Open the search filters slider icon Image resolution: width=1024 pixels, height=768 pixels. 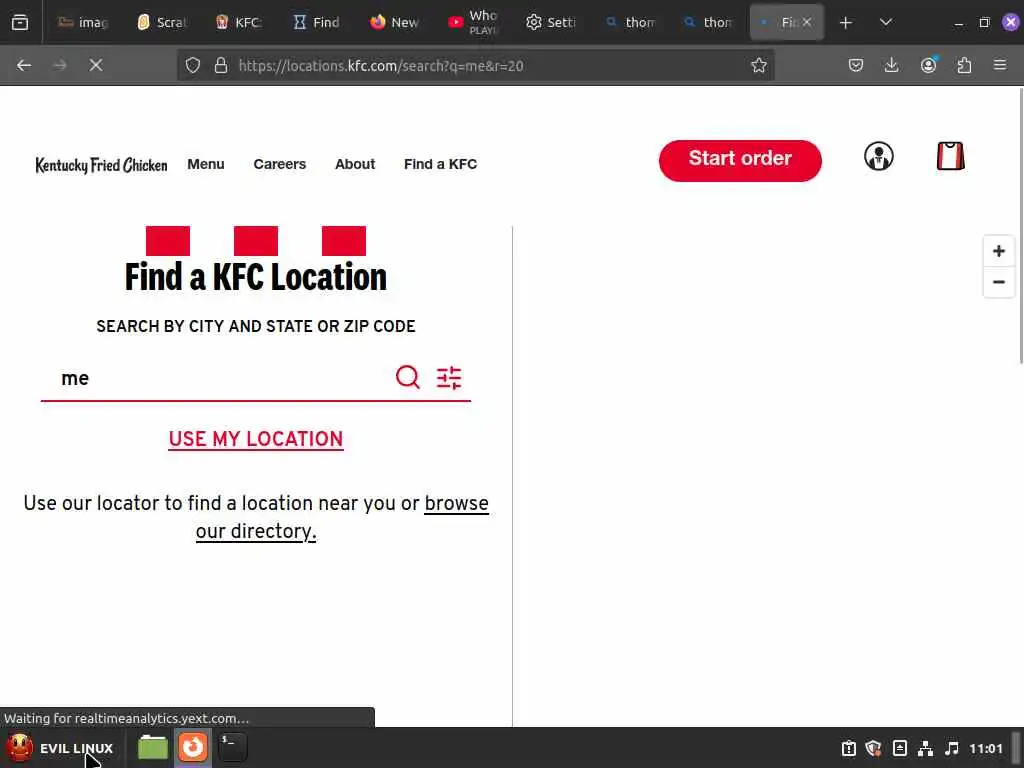pos(449,377)
